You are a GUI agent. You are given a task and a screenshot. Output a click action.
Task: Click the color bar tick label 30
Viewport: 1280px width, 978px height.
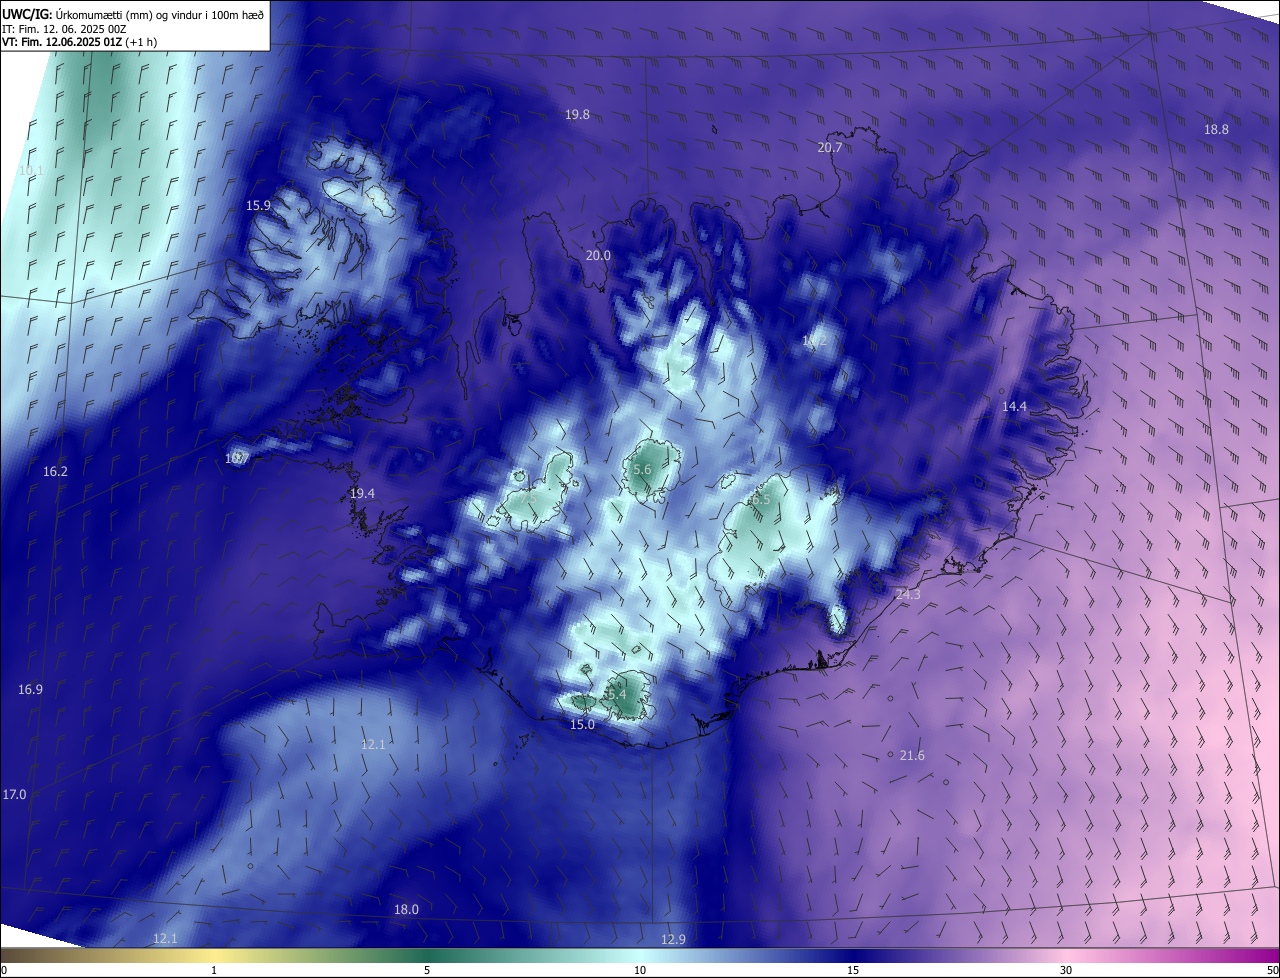[1066, 971]
